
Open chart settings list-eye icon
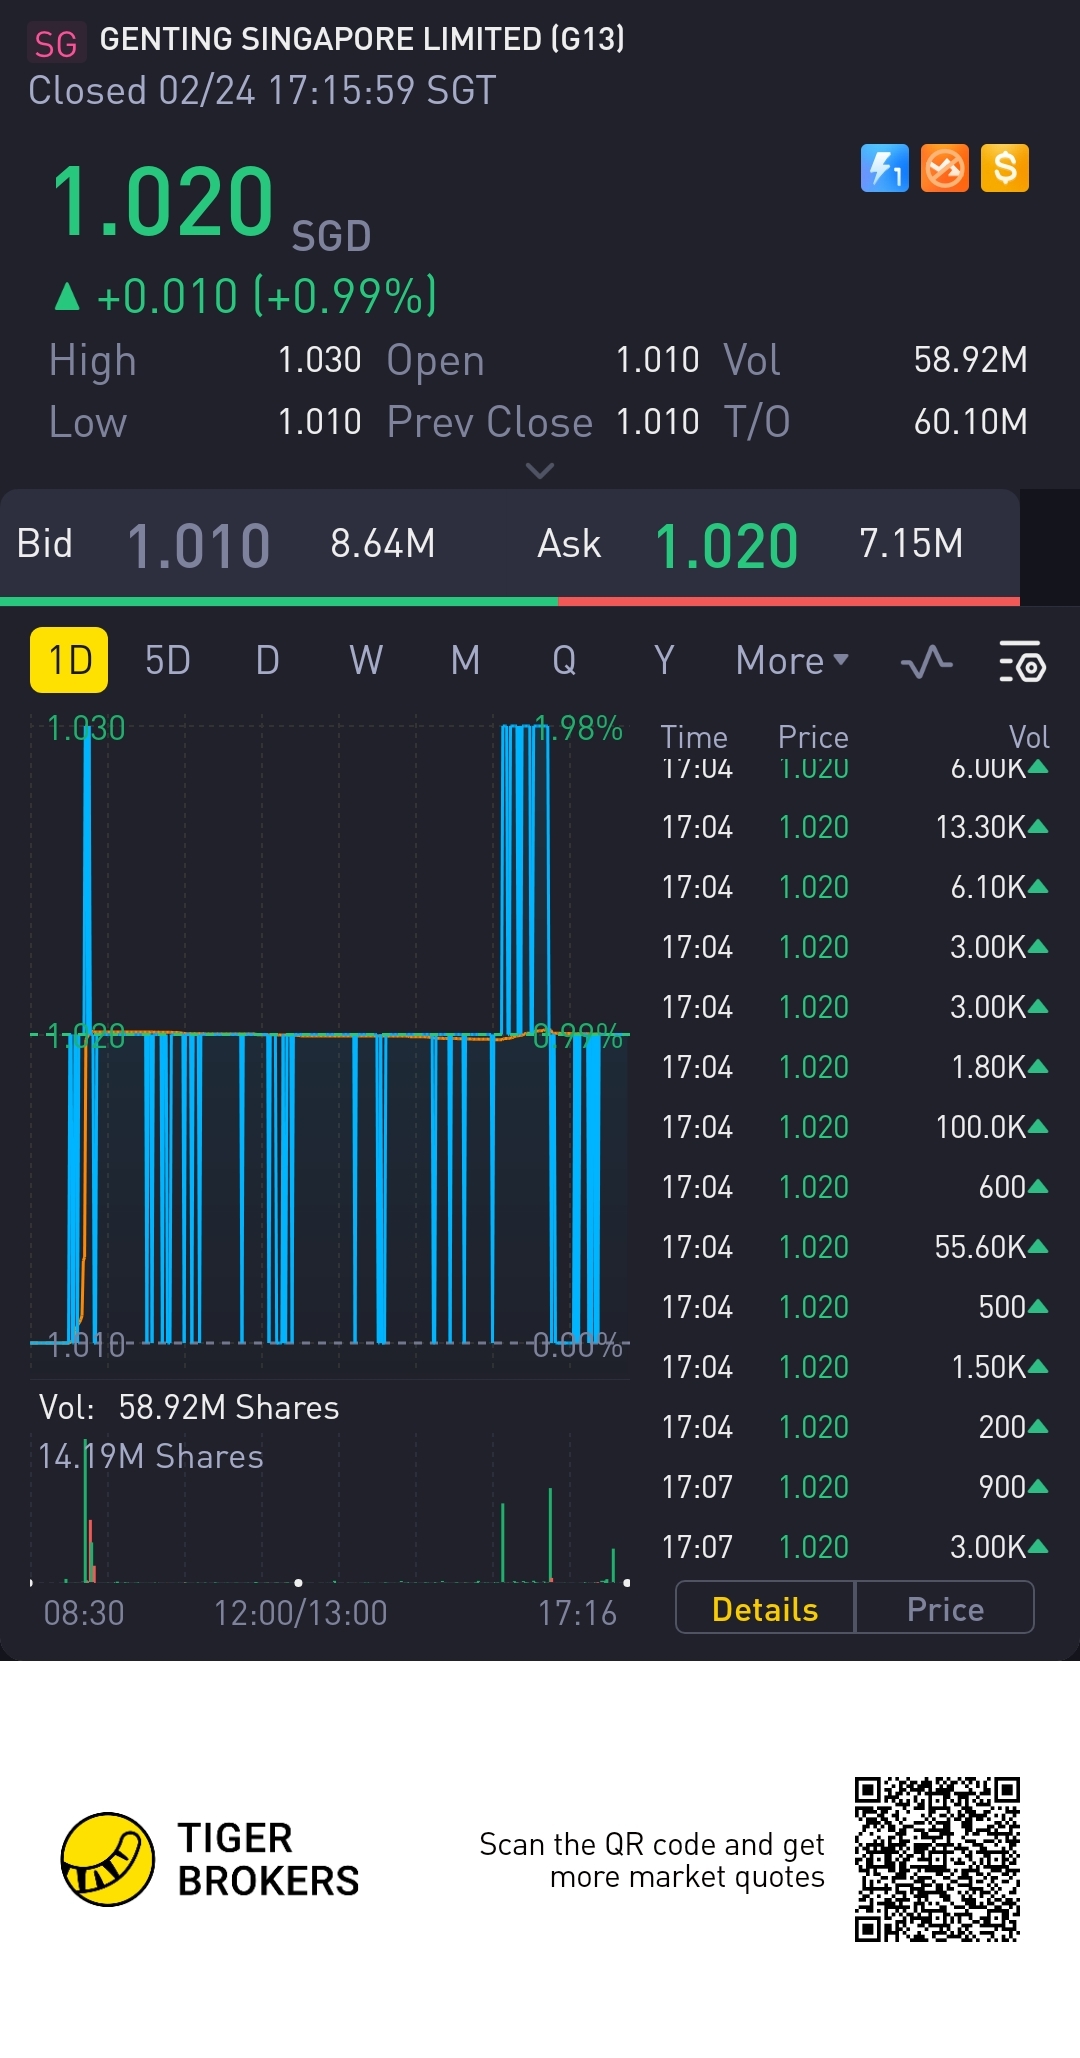(x=1021, y=662)
